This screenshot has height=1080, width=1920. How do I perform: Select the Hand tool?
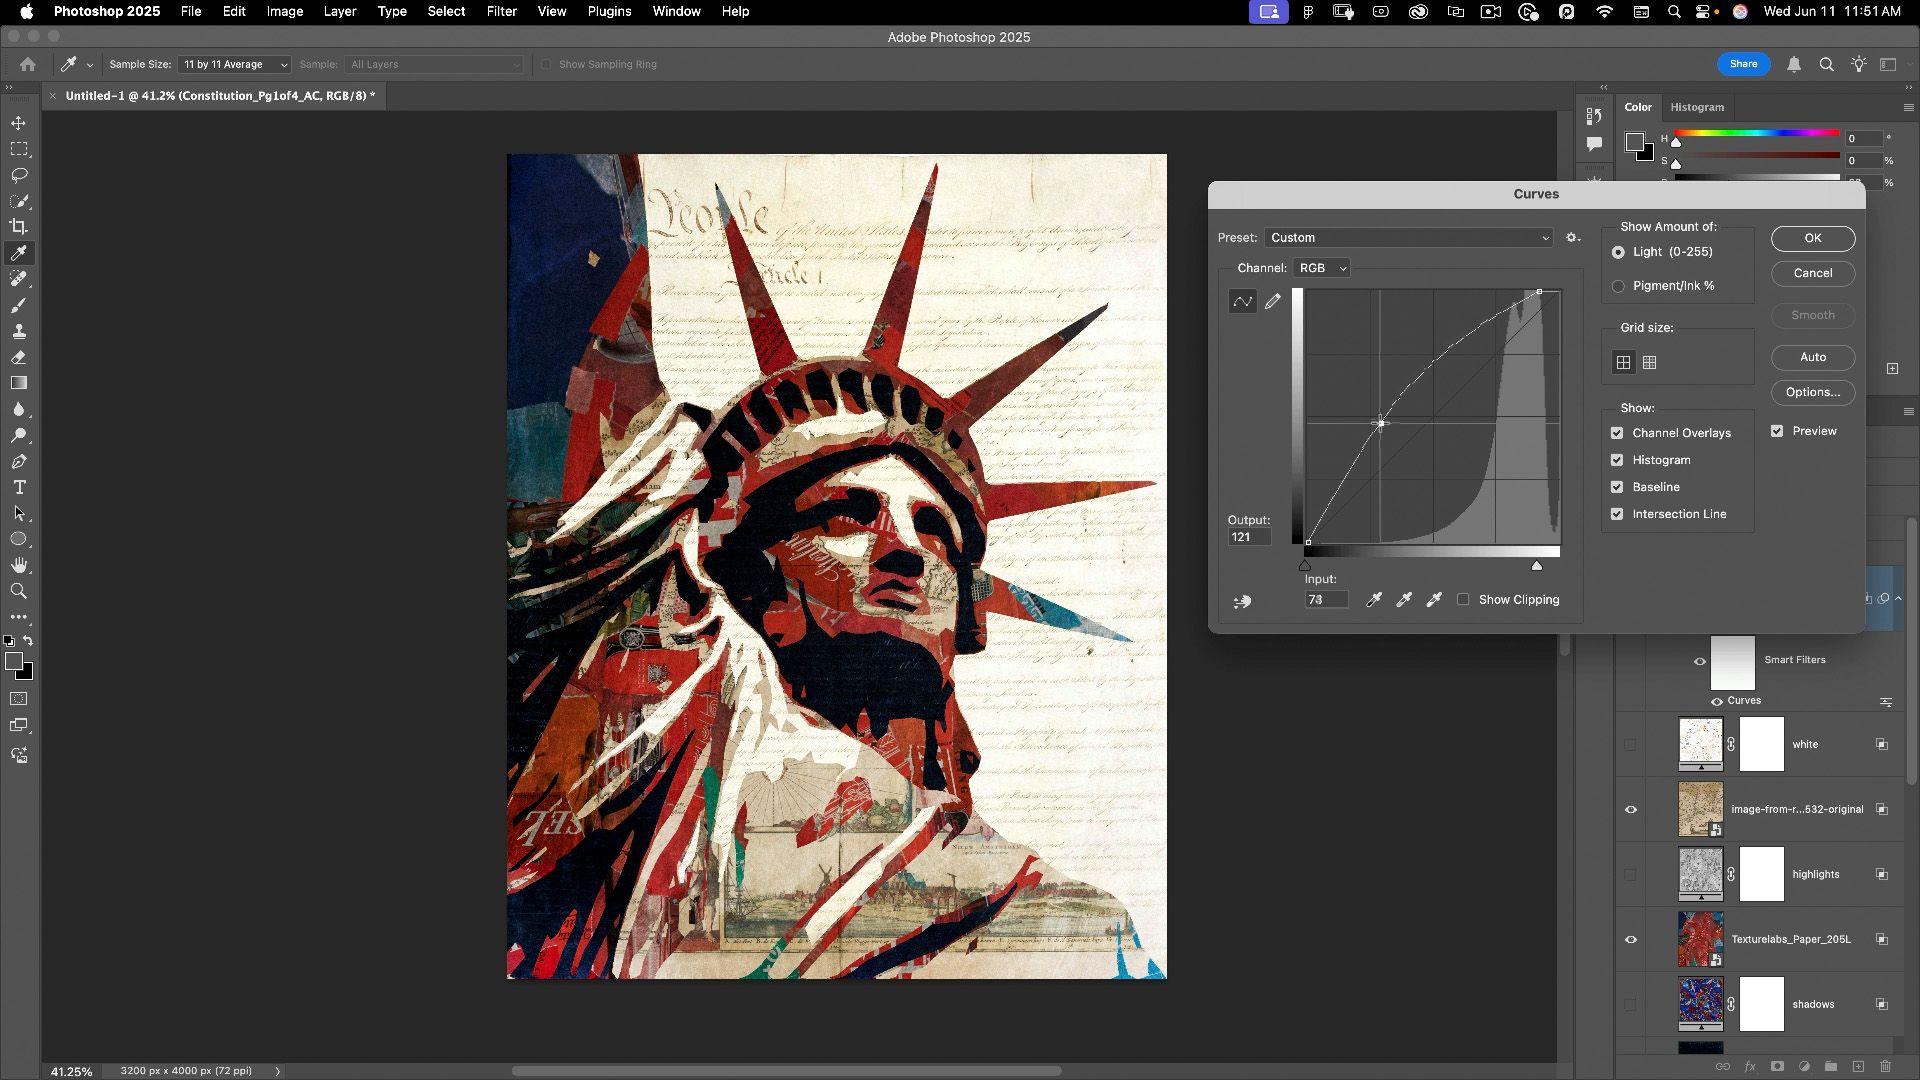click(x=19, y=566)
